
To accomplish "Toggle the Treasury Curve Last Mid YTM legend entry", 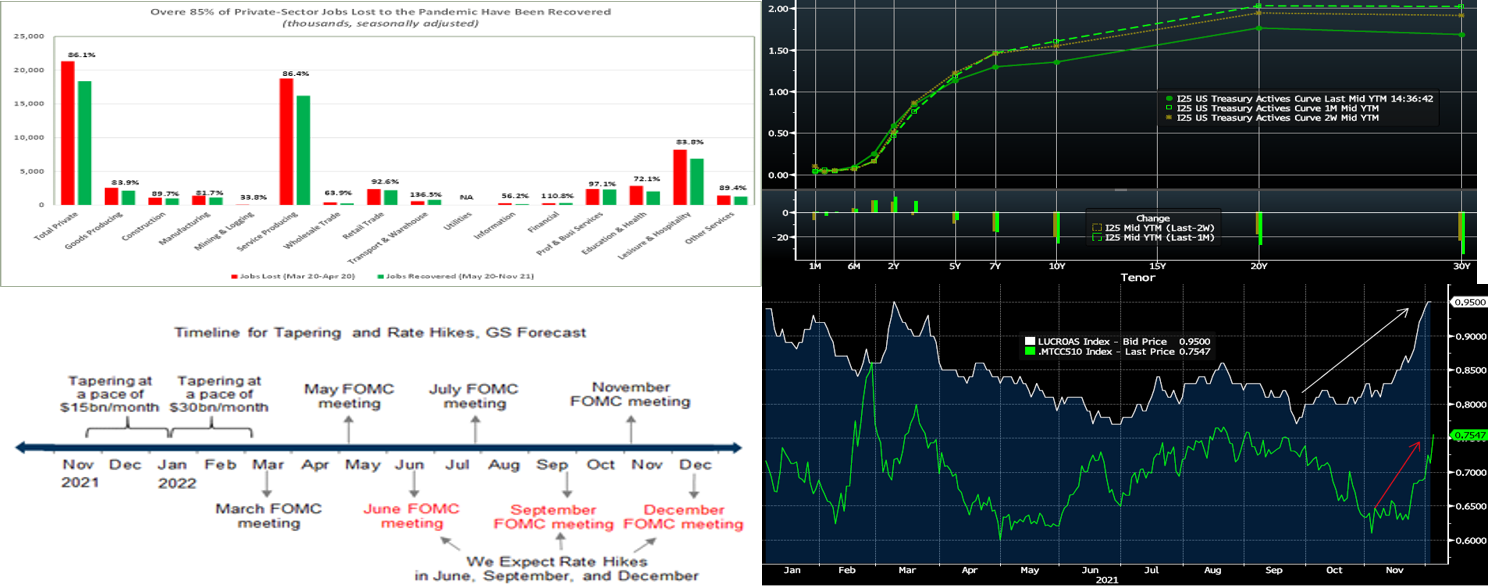I will coord(1298,98).
